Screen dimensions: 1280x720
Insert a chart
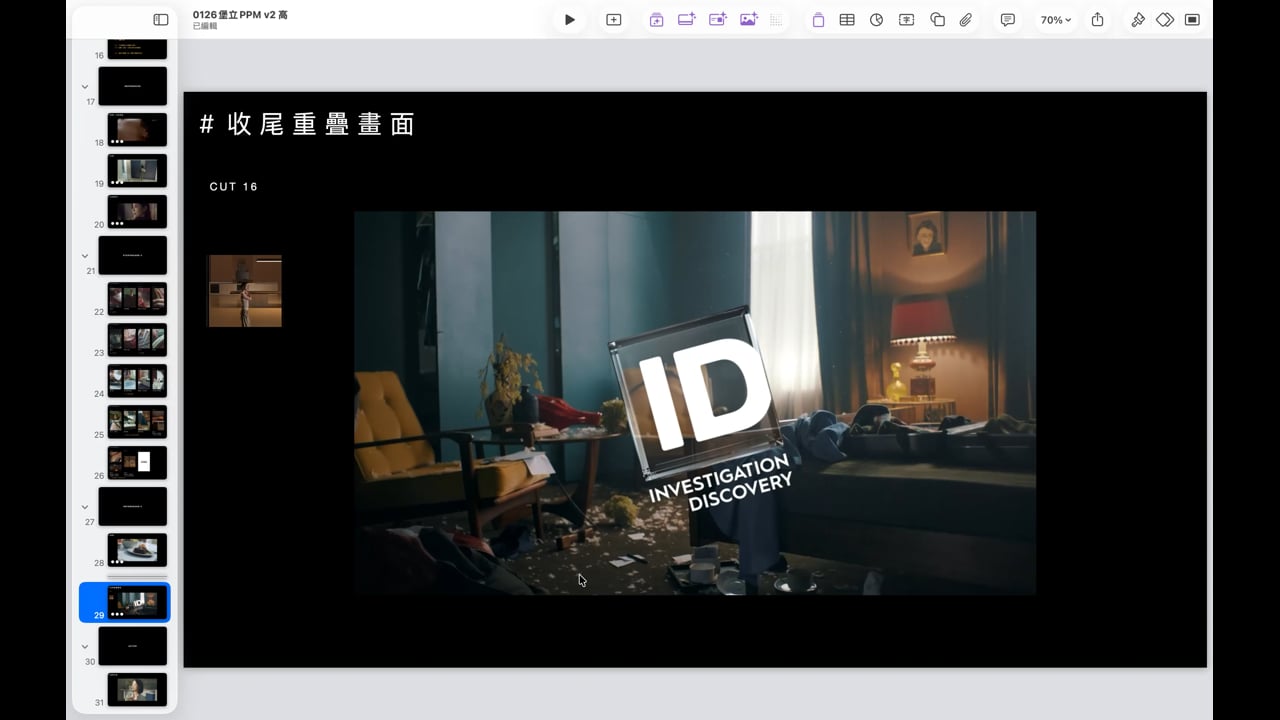(876, 20)
